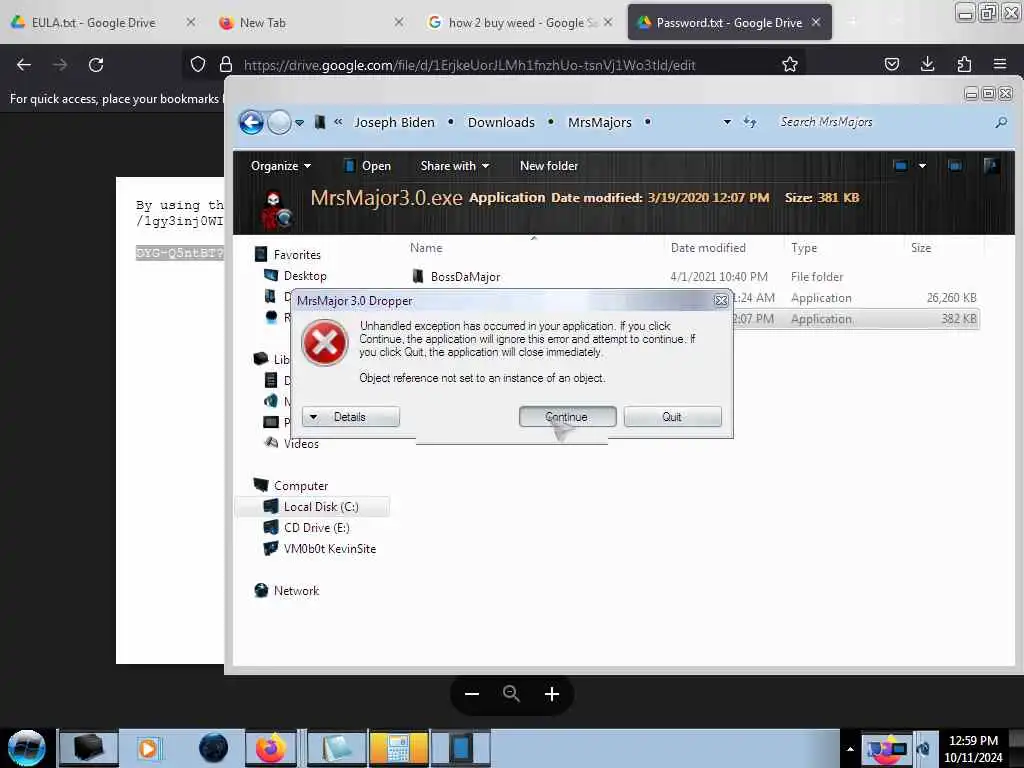
Task: Click the media player taskbar icon
Action: tap(148, 748)
